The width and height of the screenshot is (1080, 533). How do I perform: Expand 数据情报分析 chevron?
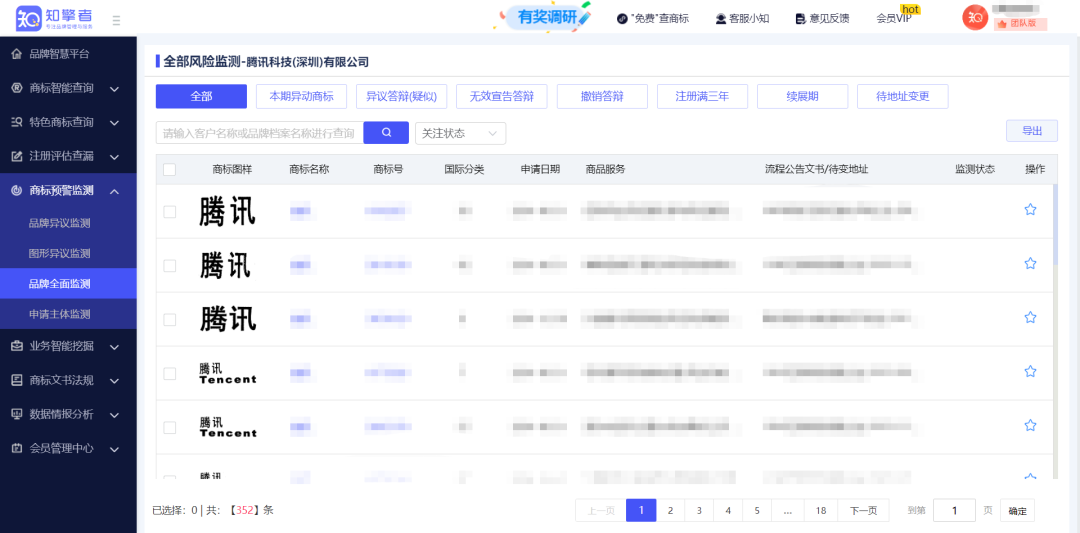click(x=114, y=415)
